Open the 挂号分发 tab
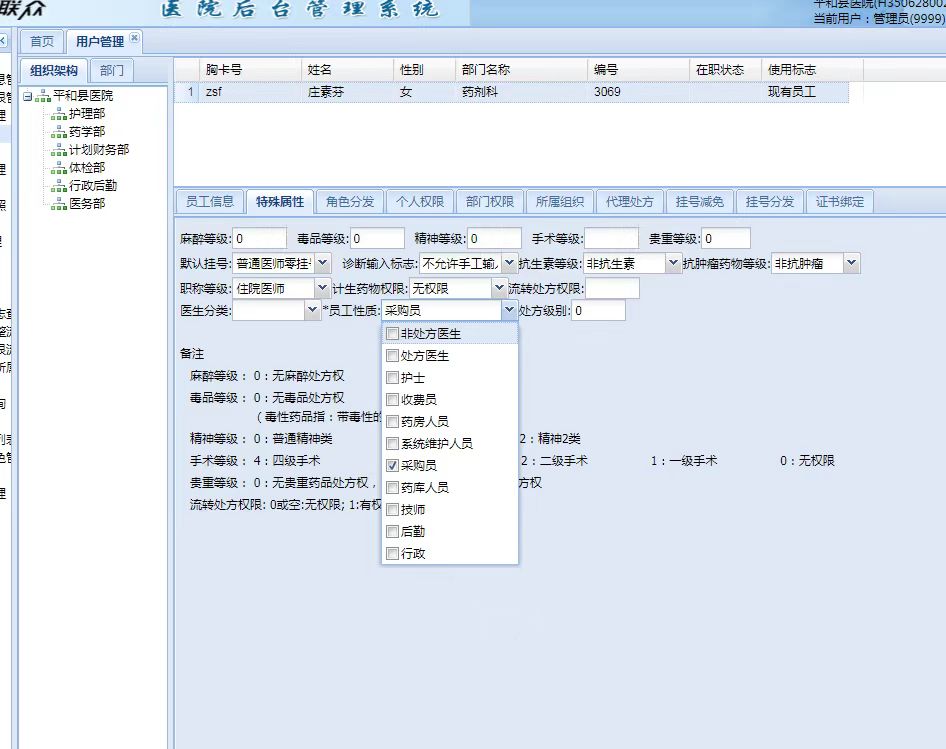Viewport: 946px width, 749px height. pos(770,202)
